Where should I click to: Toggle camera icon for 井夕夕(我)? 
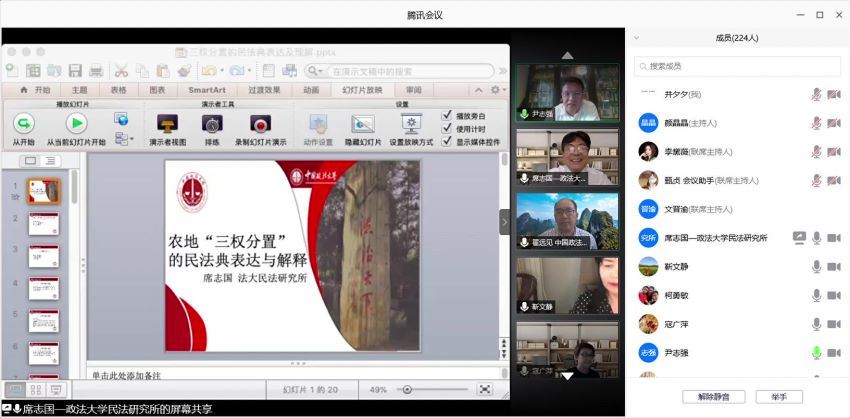pyautogui.click(x=834, y=94)
